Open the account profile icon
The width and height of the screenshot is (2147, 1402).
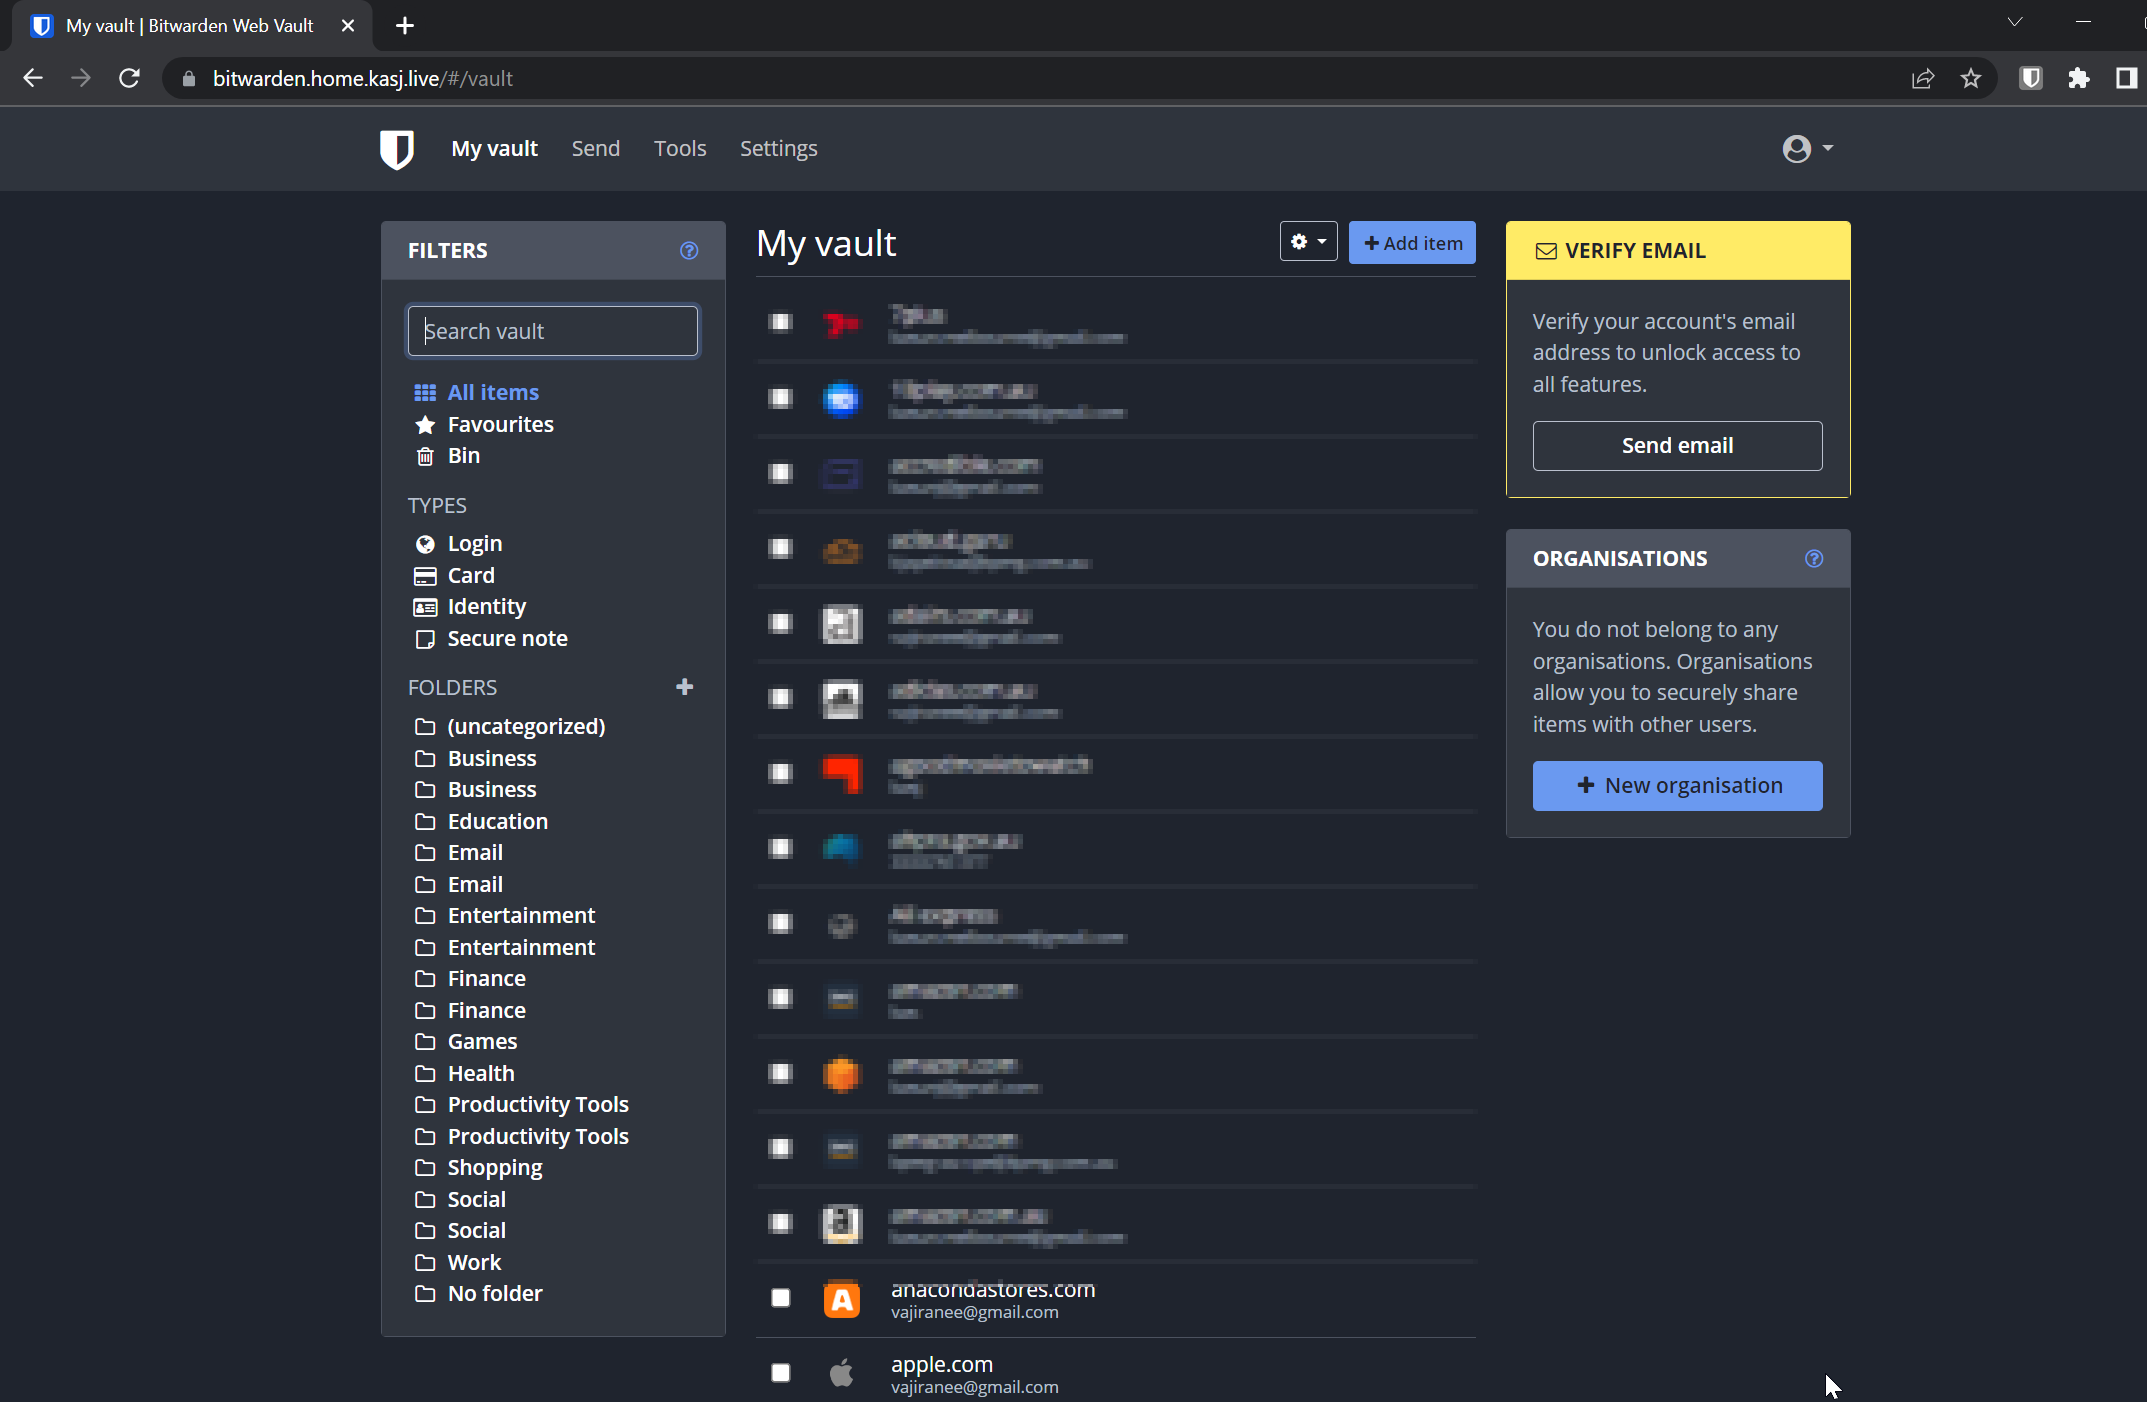click(x=1798, y=148)
